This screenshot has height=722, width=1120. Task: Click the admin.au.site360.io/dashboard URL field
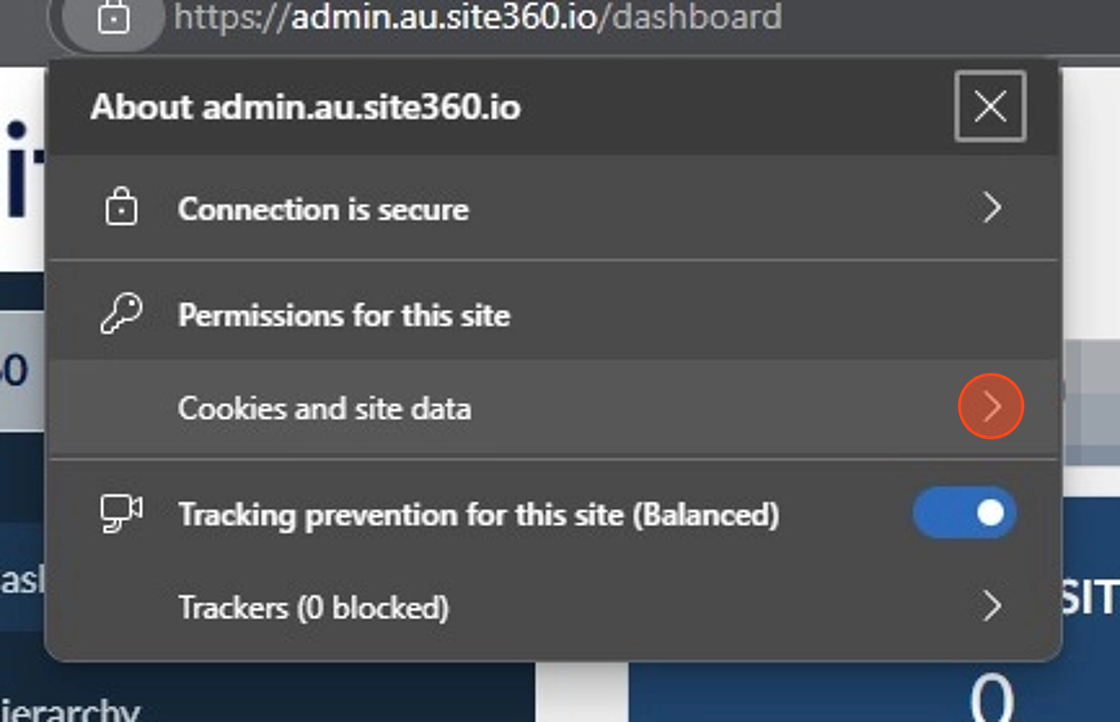click(x=477, y=17)
